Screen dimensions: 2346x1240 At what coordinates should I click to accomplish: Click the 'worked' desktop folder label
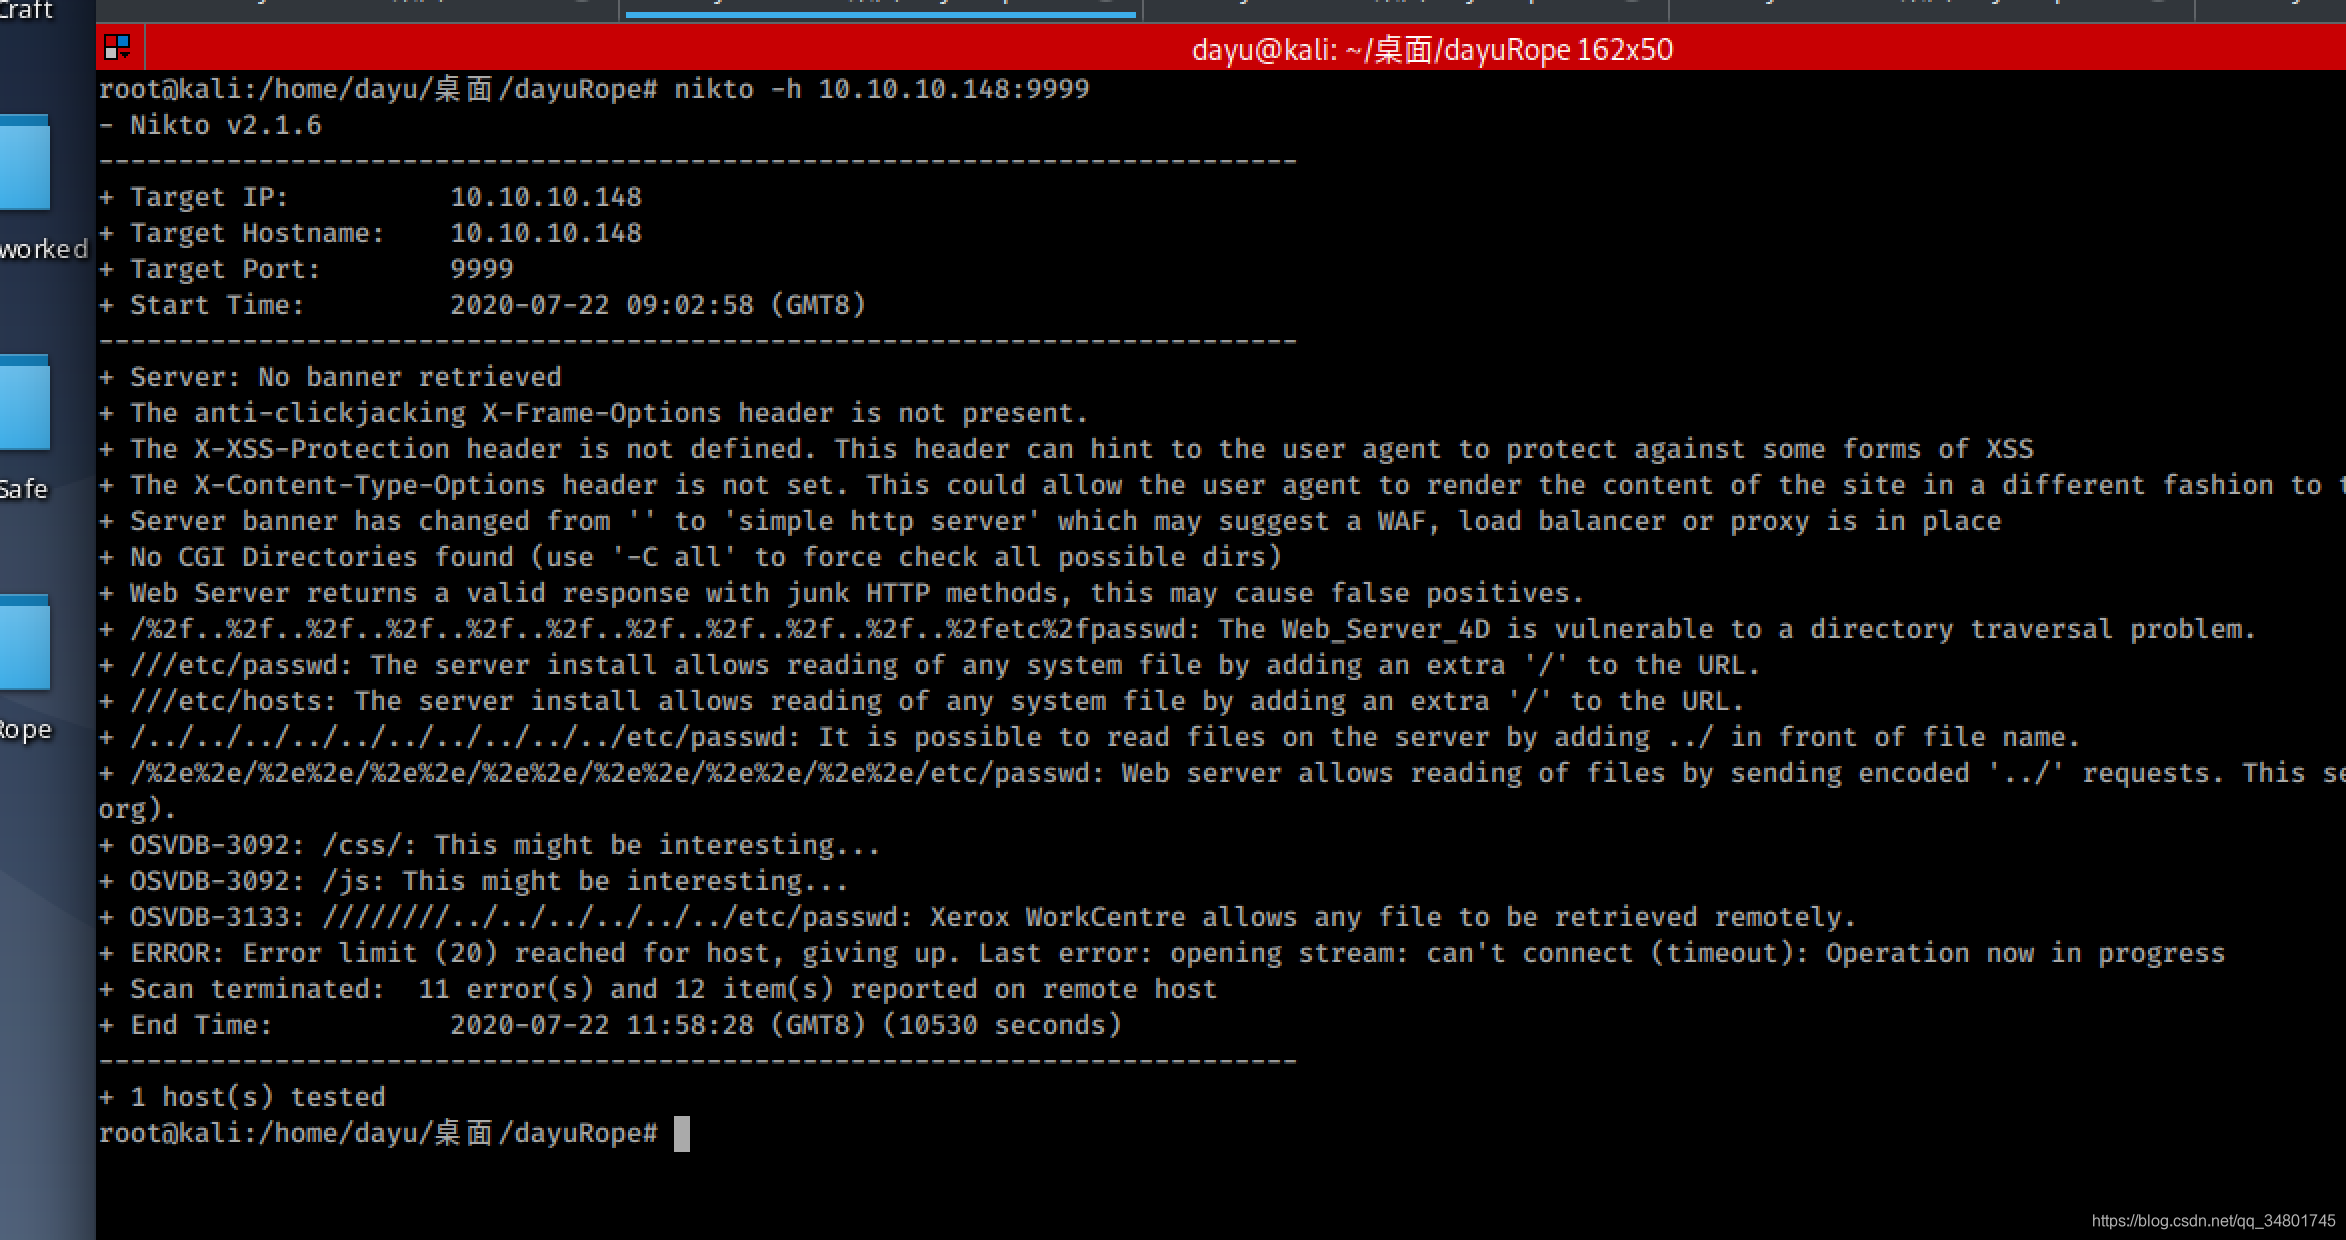click(x=43, y=249)
